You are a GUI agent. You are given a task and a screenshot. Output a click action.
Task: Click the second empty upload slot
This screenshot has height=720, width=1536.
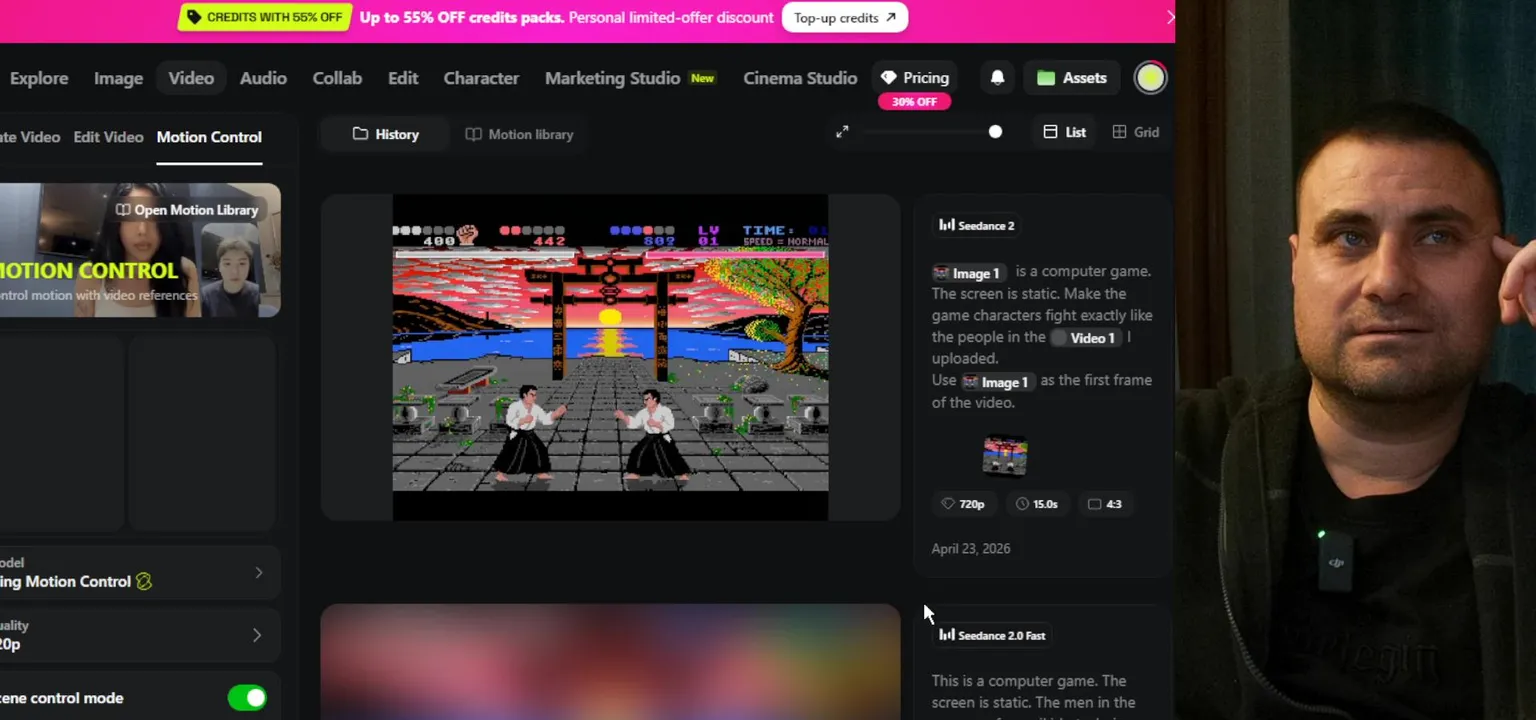click(202, 433)
